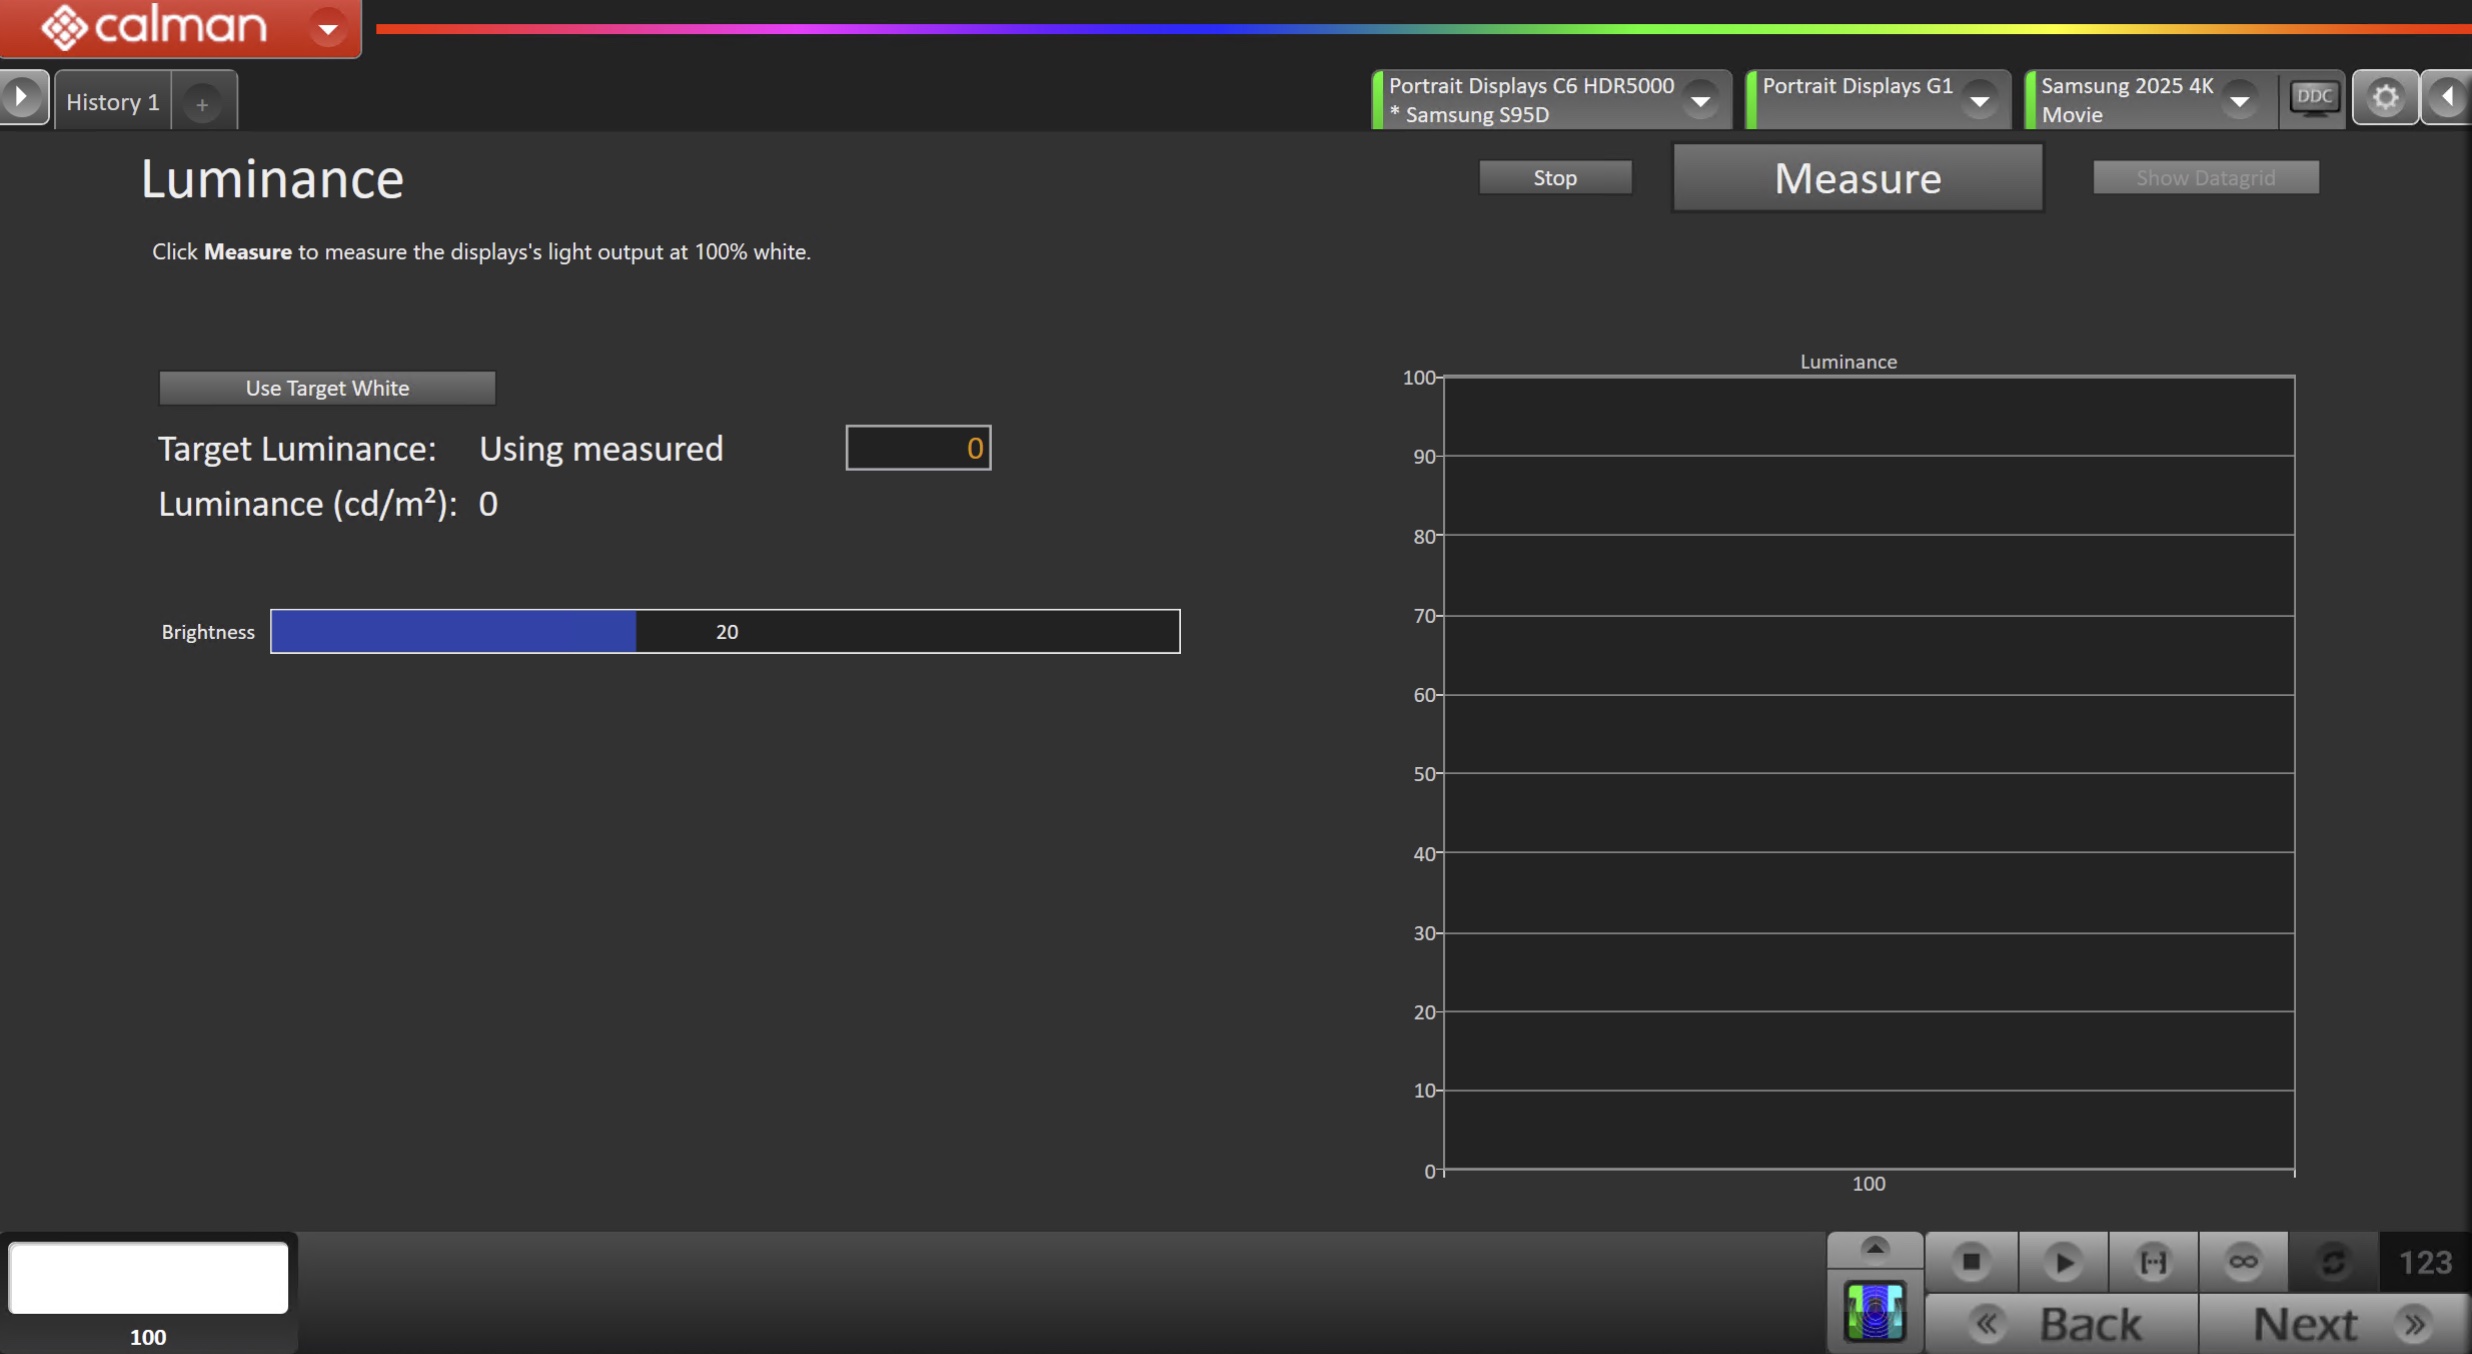2472x1354 pixels.
Task: Click the Use Target White button
Action: 327,388
